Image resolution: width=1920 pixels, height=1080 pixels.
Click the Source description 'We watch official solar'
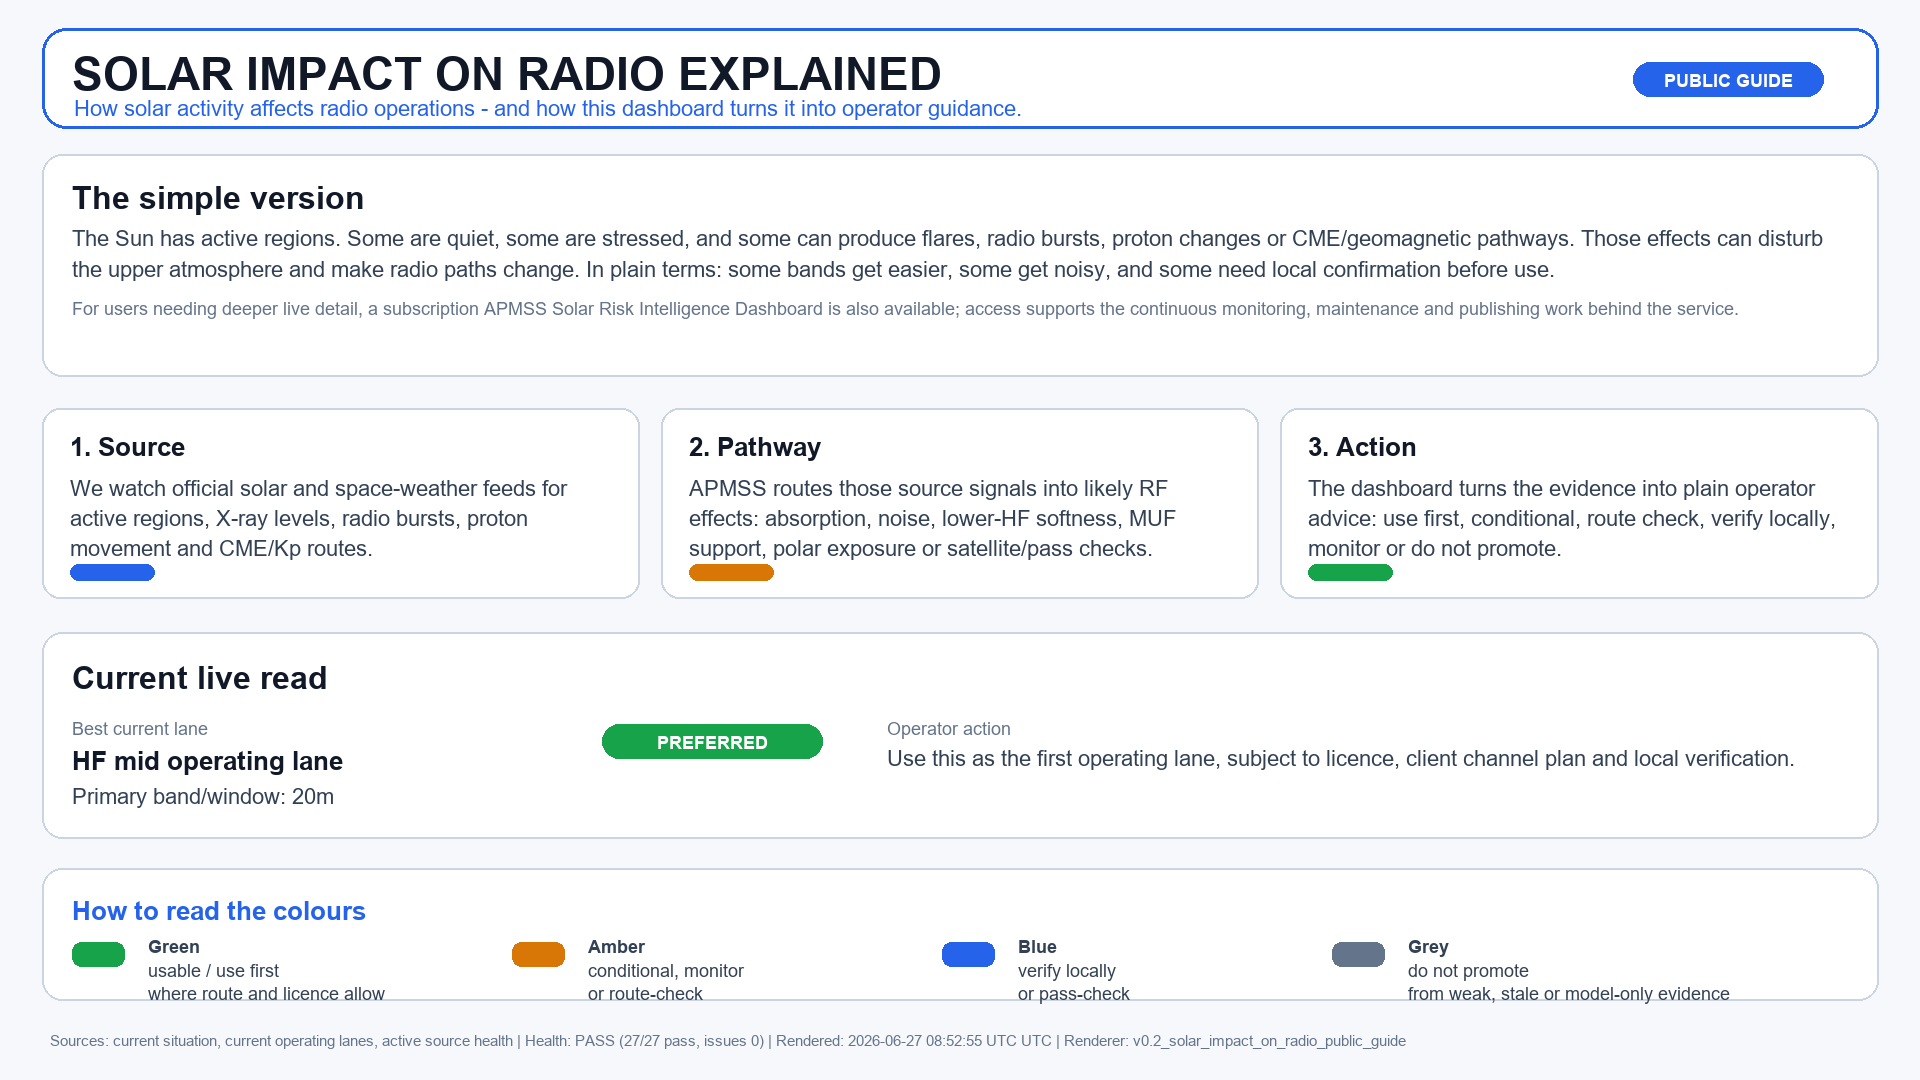(x=319, y=518)
